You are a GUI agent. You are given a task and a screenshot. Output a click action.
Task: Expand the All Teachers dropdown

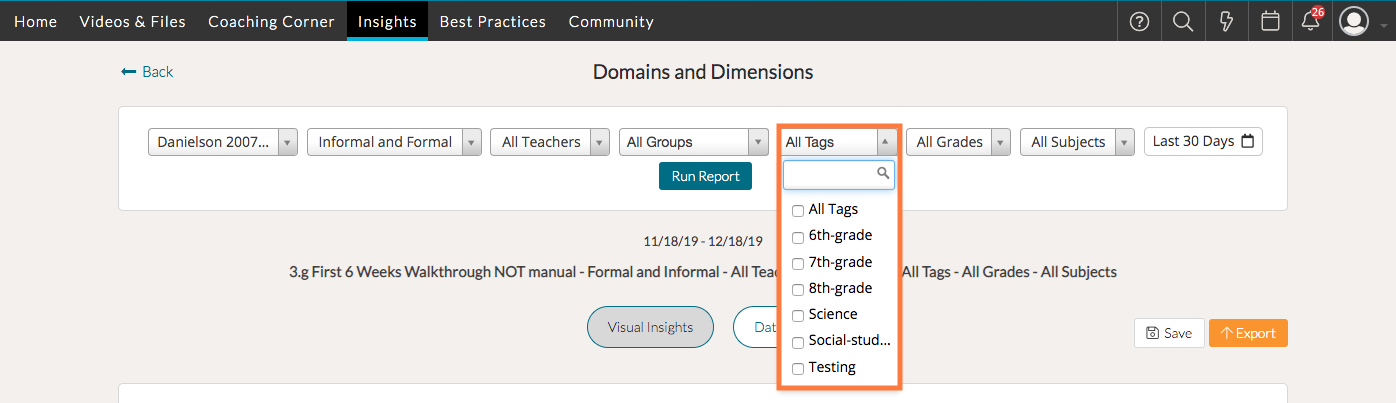point(550,142)
